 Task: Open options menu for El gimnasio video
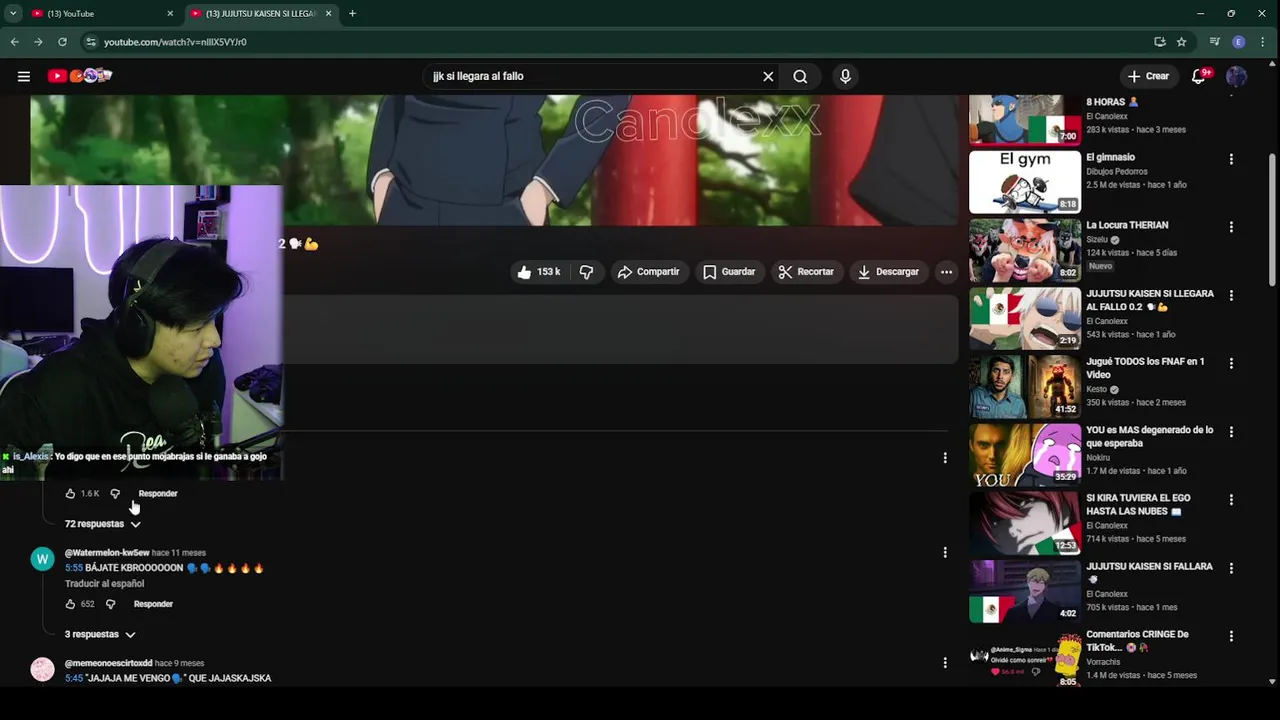[1231, 159]
